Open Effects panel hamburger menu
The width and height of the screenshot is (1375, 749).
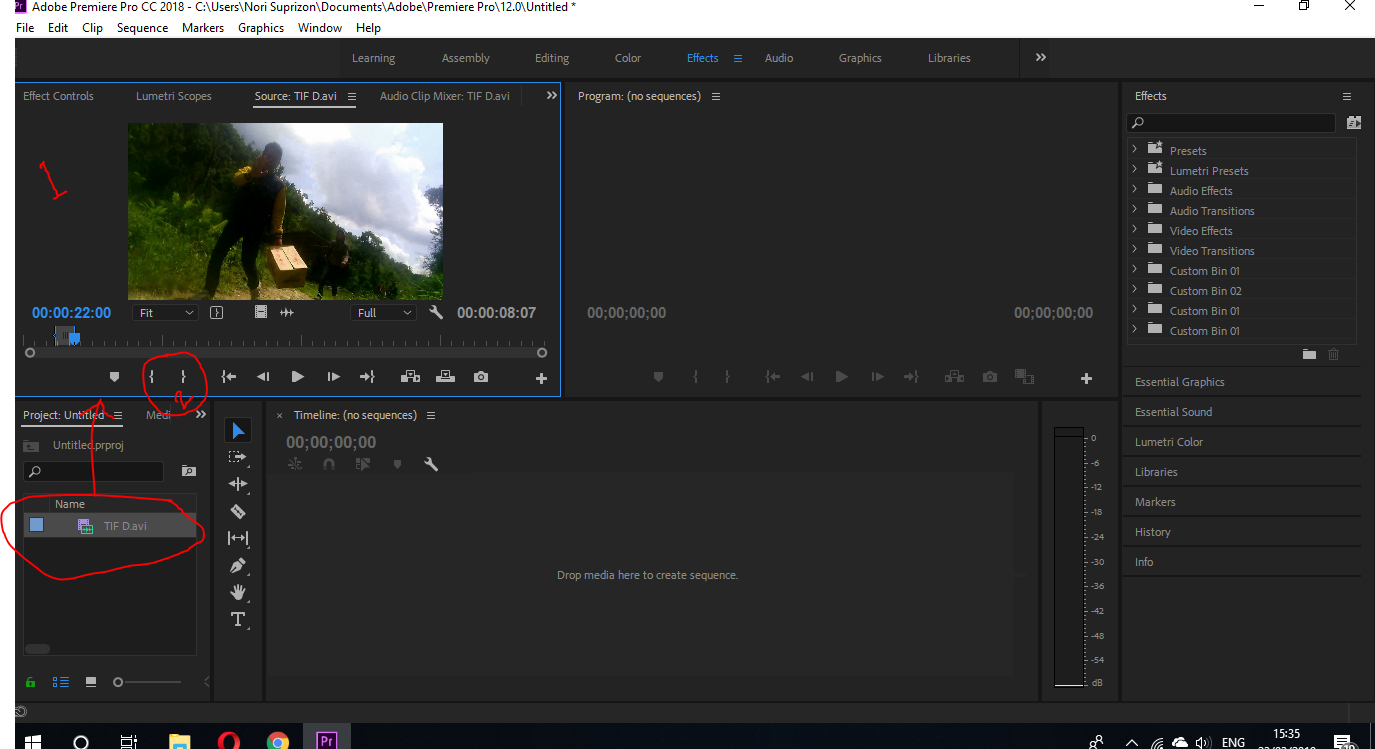tap(1347, 96)
